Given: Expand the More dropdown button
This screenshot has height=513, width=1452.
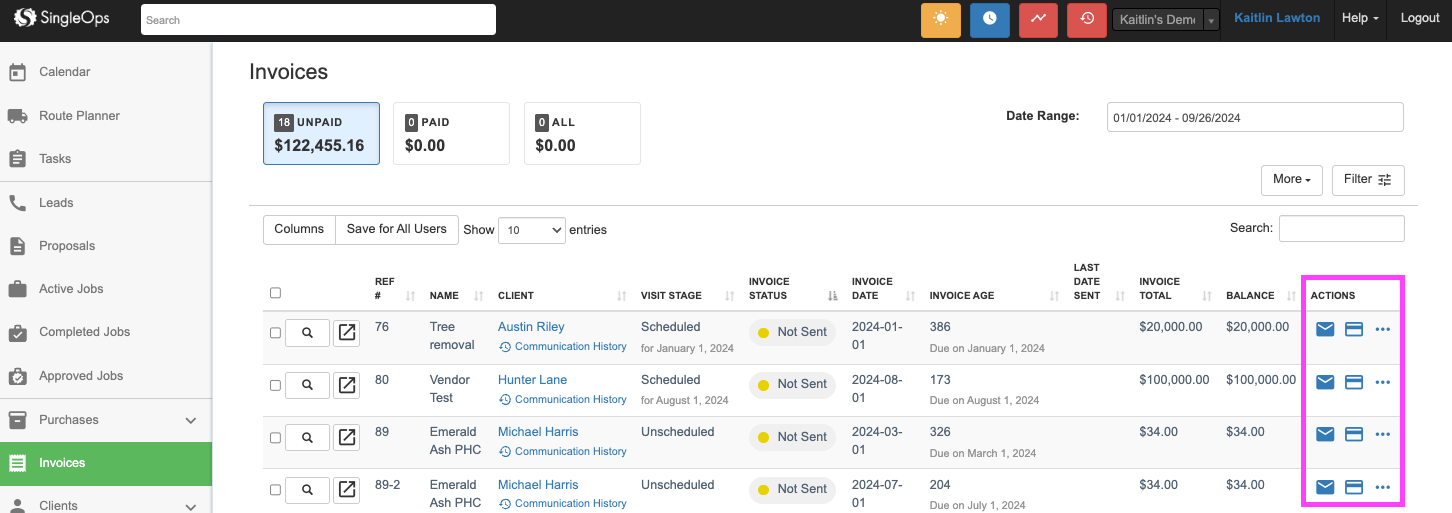Looking at the screenshot, I should click(x=1291, y=180).
